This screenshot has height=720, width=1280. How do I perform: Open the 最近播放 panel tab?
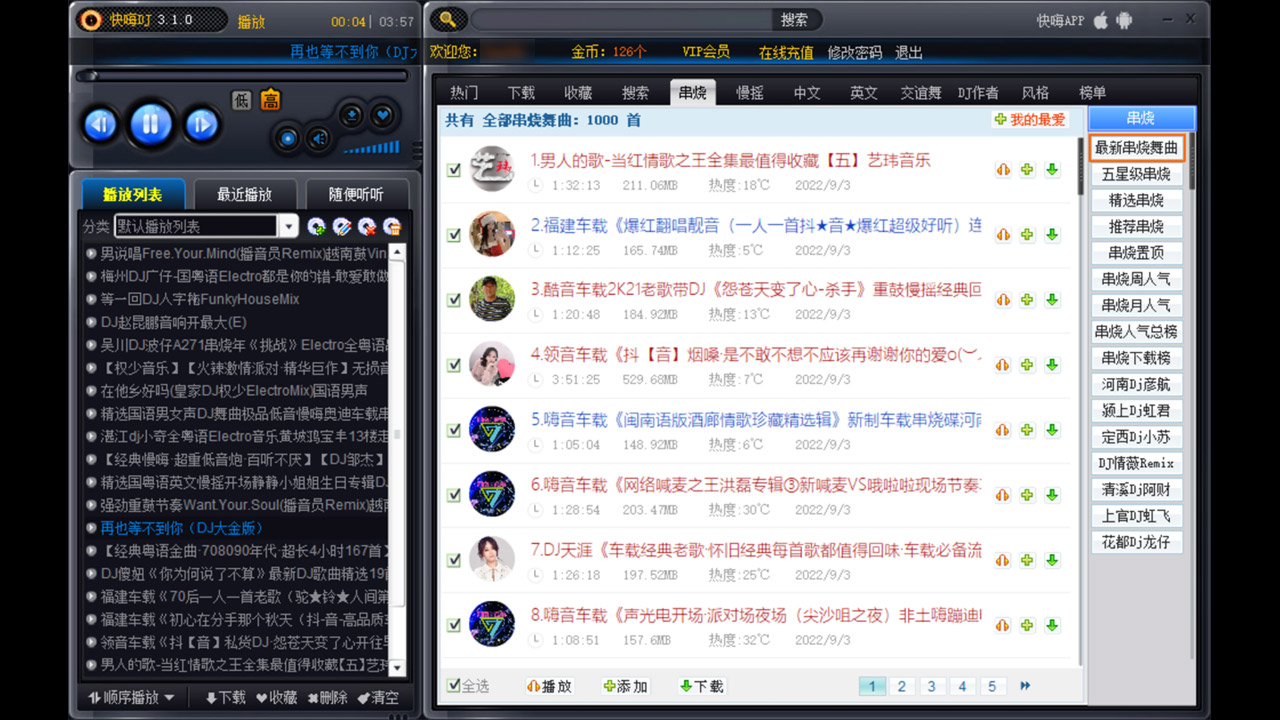(x=246, y=195)
